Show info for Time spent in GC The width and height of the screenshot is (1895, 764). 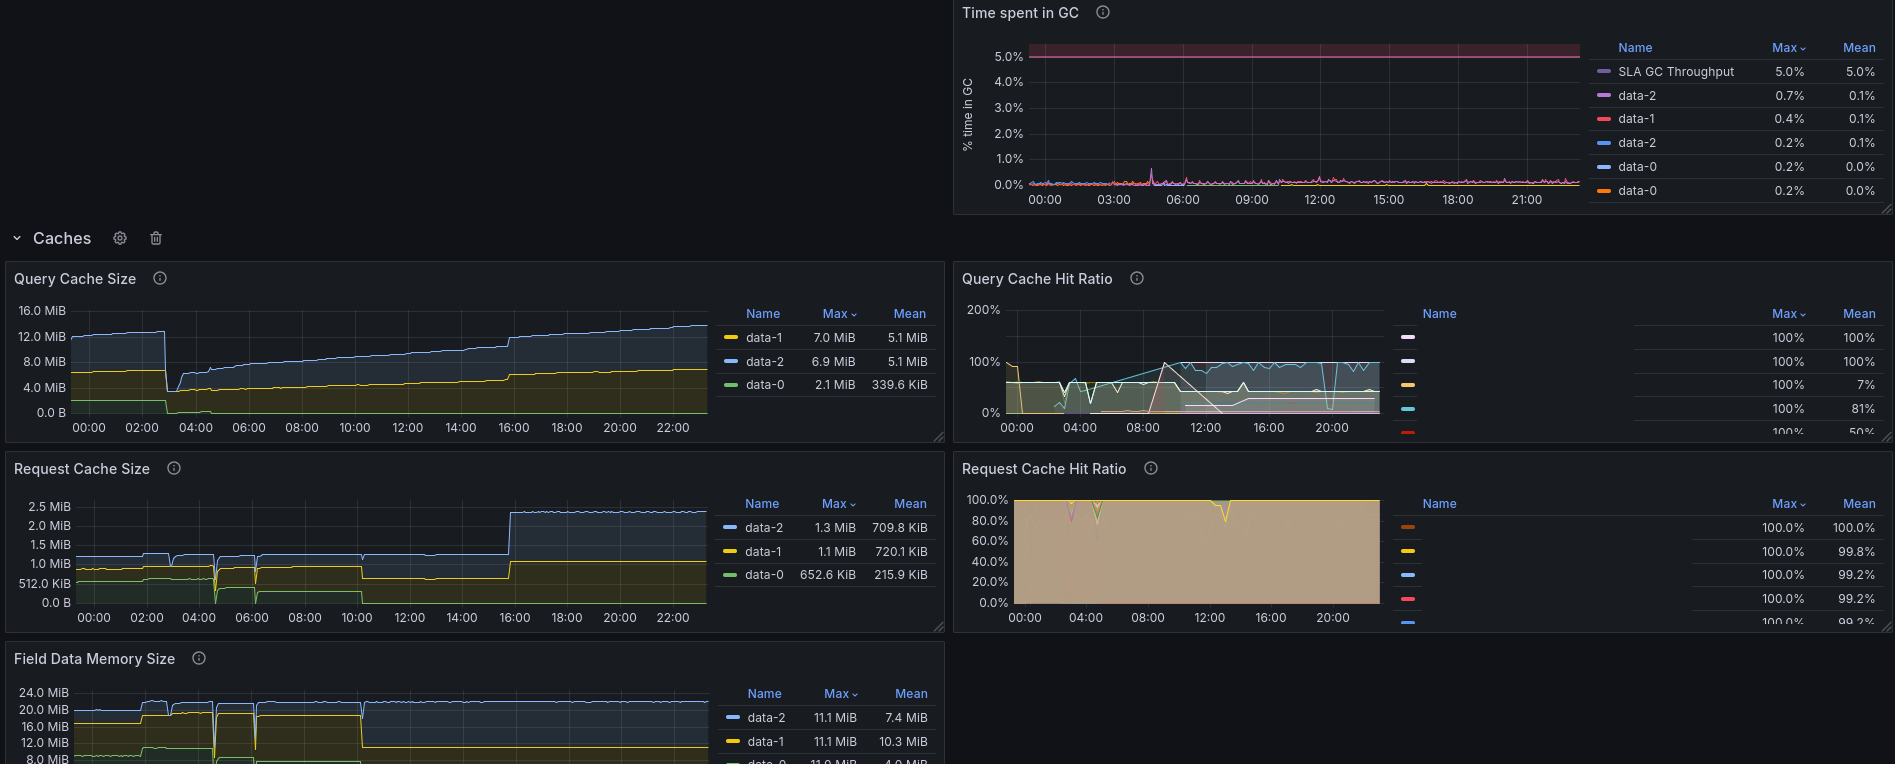coord(1103,13)
